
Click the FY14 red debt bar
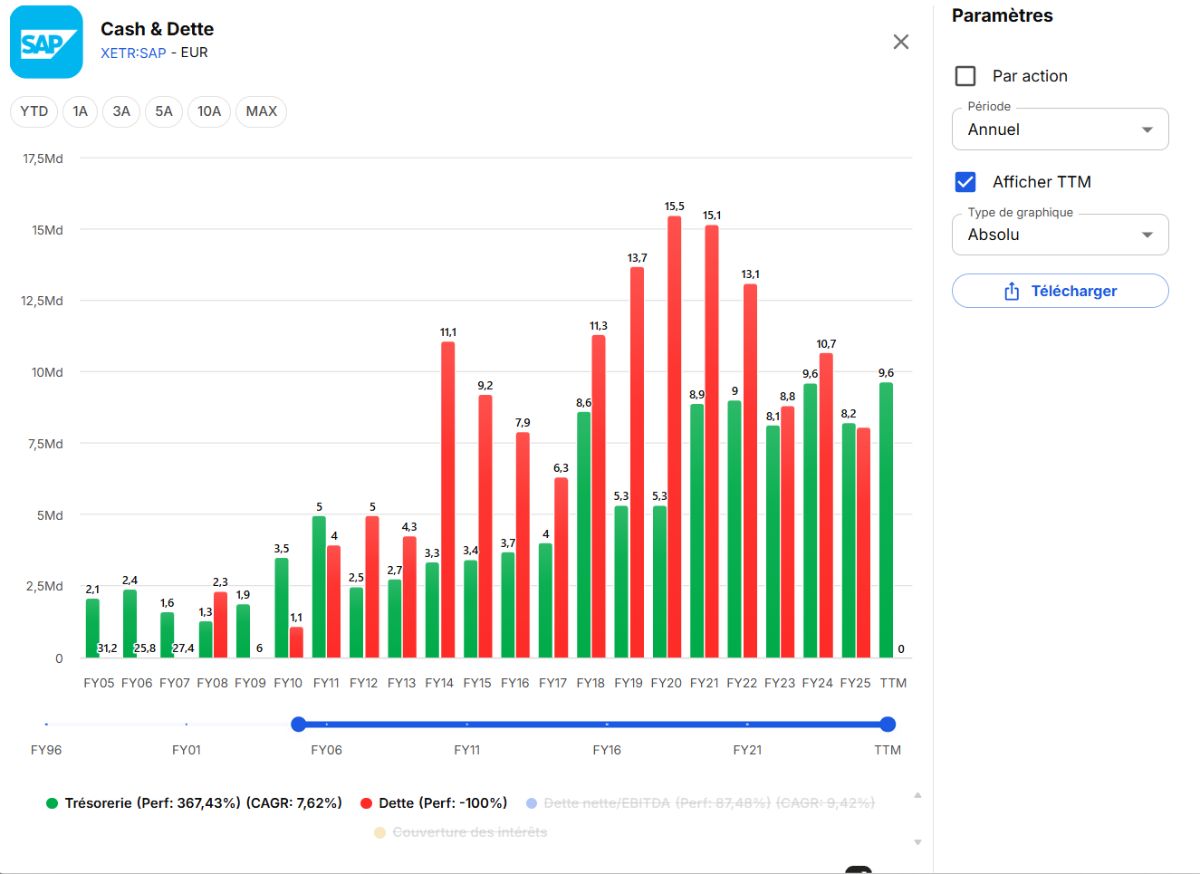[x=448, y=500]
